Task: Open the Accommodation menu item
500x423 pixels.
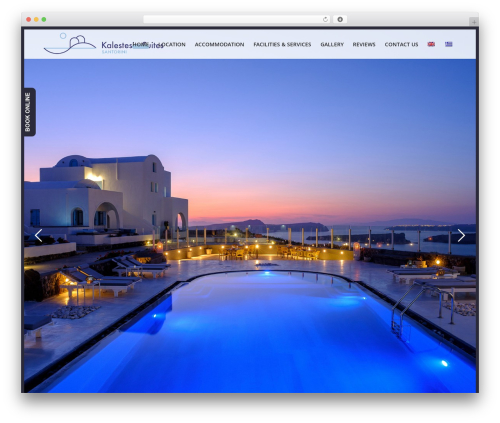Action: [219, 44]
